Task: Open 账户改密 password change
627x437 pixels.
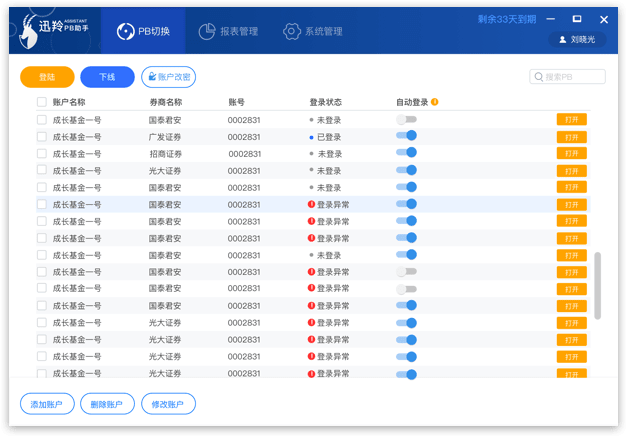Action: coord(168,77)
